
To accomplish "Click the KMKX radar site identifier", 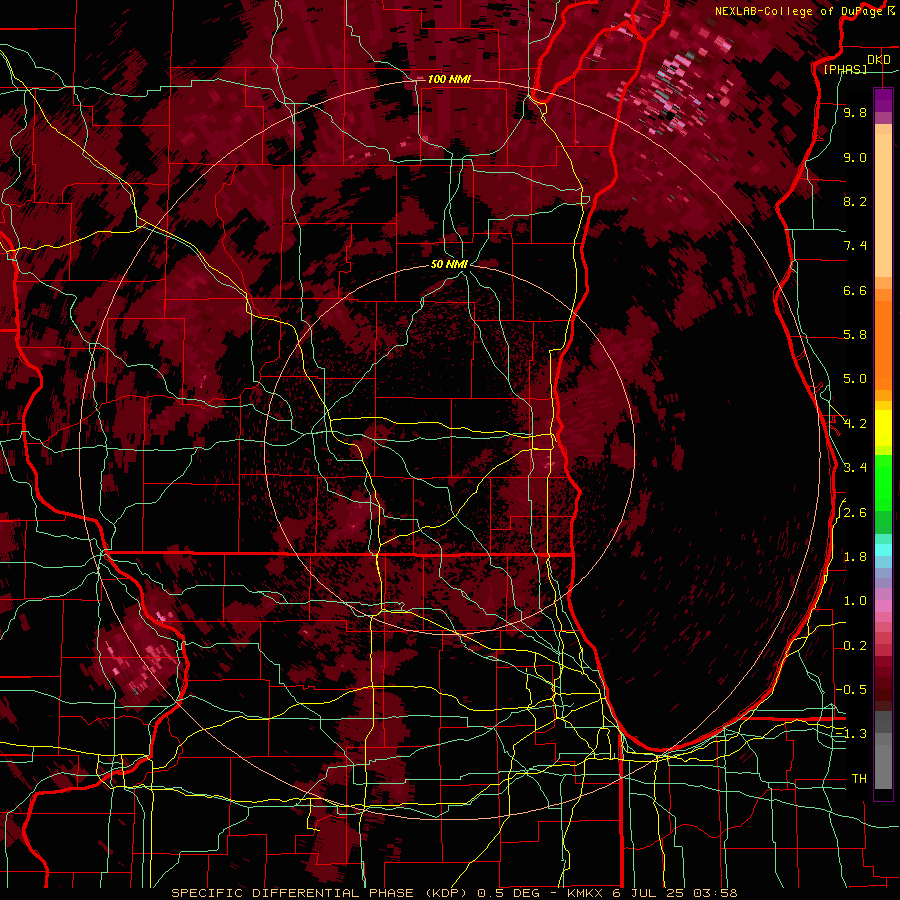I will coord(585,893).
